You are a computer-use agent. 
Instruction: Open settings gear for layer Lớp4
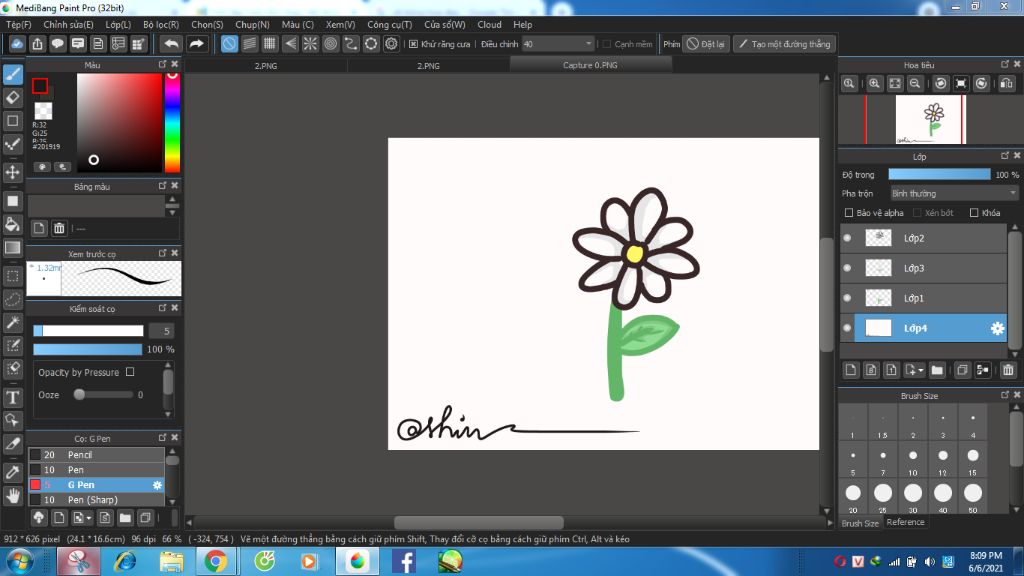point(997,328)
